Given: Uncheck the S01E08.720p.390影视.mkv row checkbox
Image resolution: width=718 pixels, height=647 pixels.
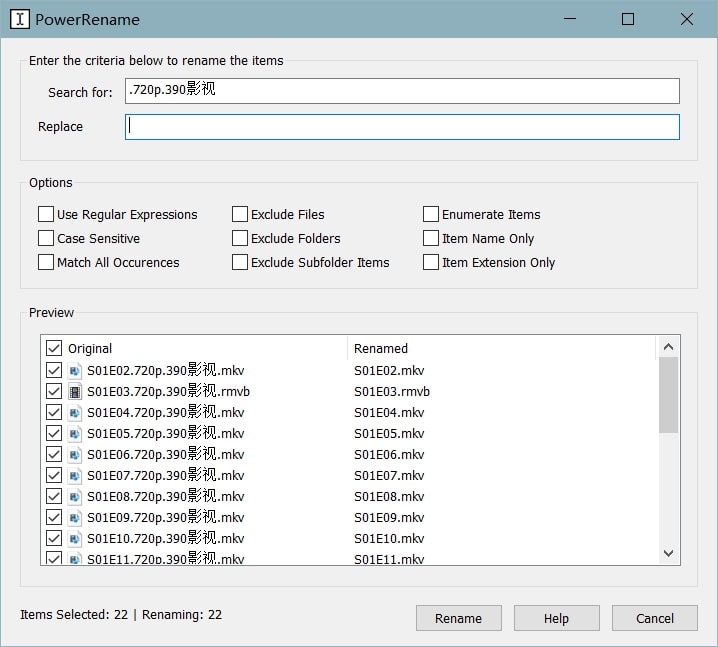Looking at the screenshot, I should click(x=54, y=496).
